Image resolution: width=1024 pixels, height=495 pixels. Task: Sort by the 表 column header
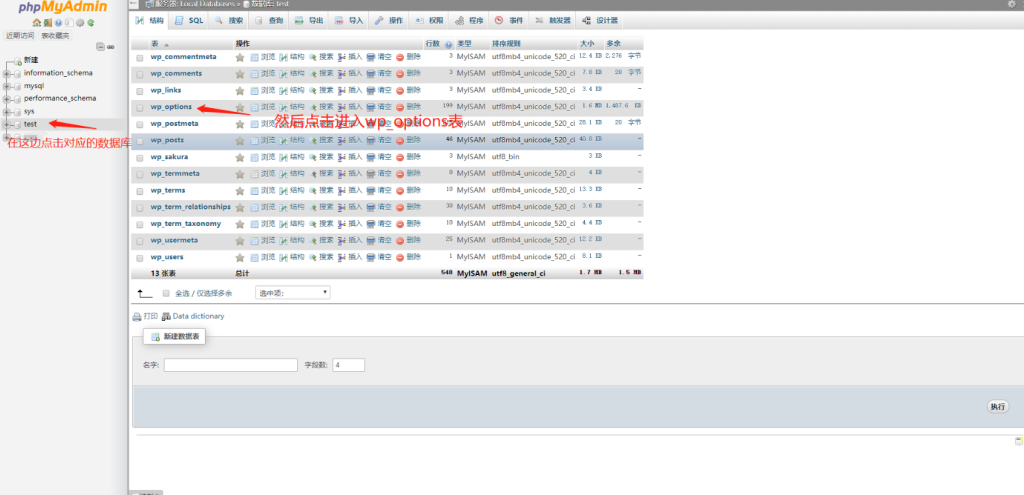[x=155, y=44]
